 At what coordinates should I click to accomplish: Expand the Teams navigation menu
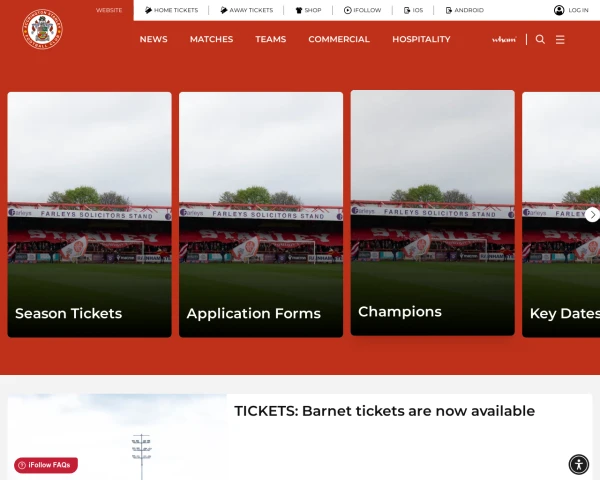271,39
